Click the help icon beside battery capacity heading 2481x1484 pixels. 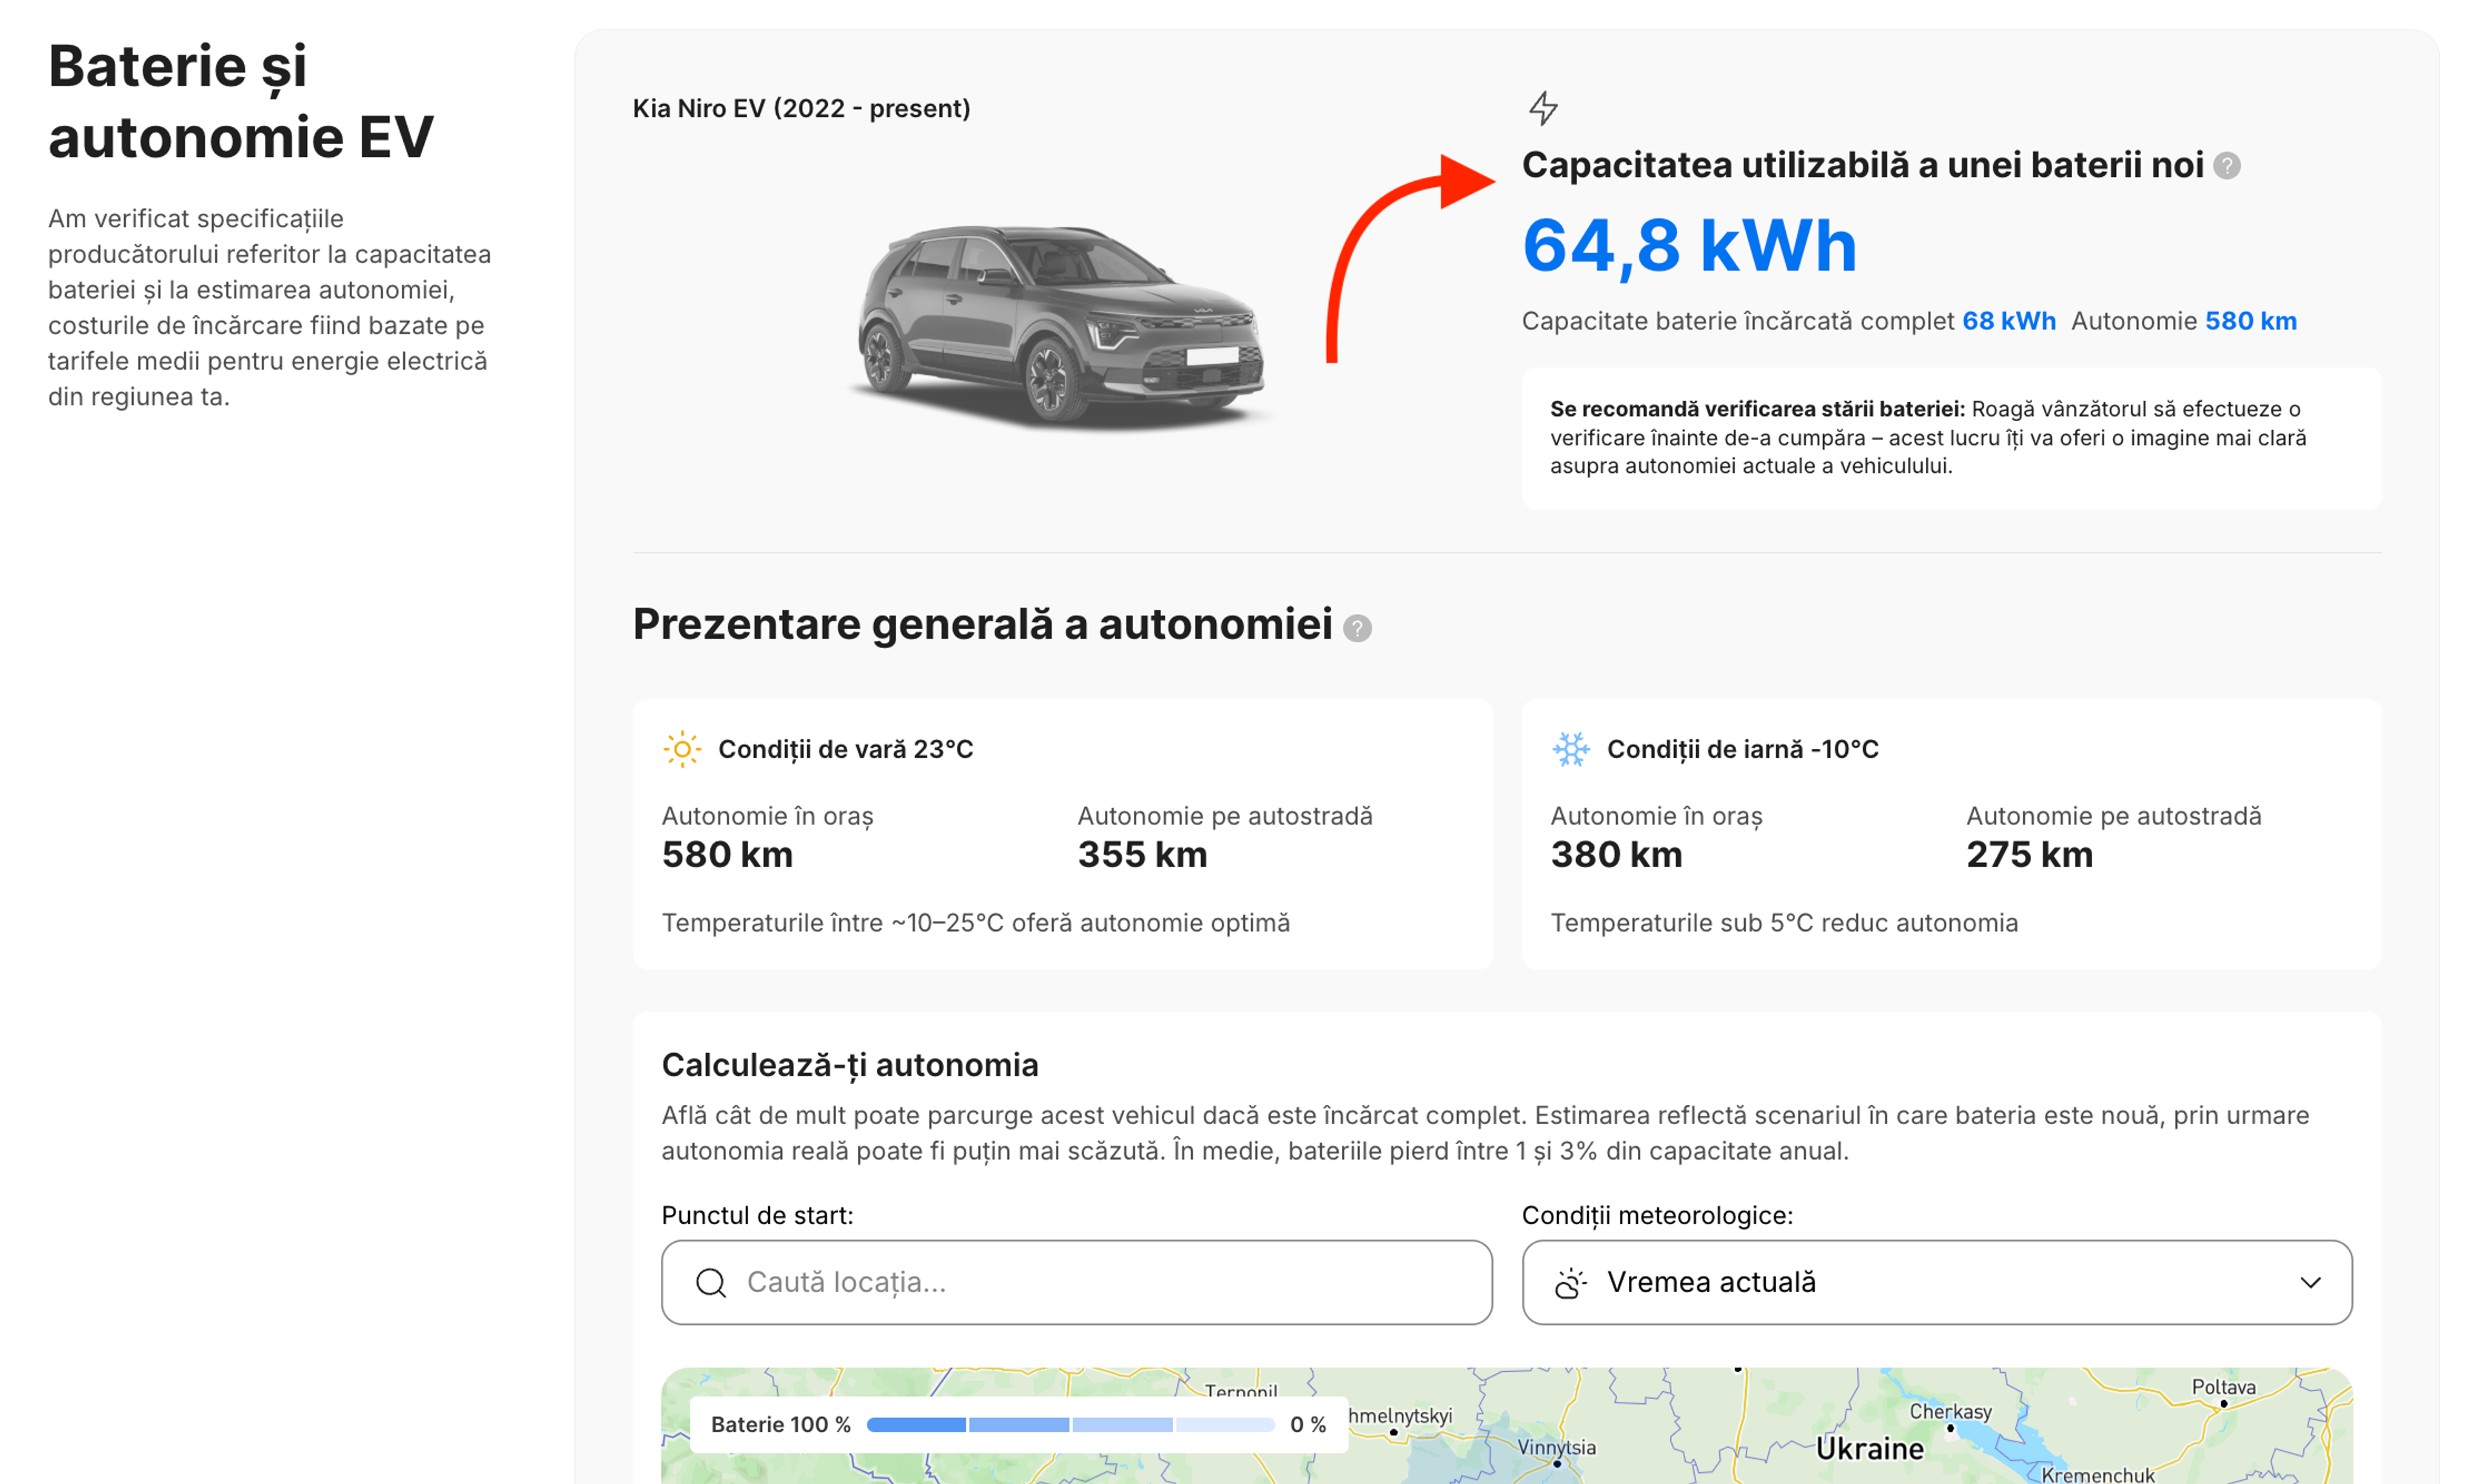(2226, 166)
